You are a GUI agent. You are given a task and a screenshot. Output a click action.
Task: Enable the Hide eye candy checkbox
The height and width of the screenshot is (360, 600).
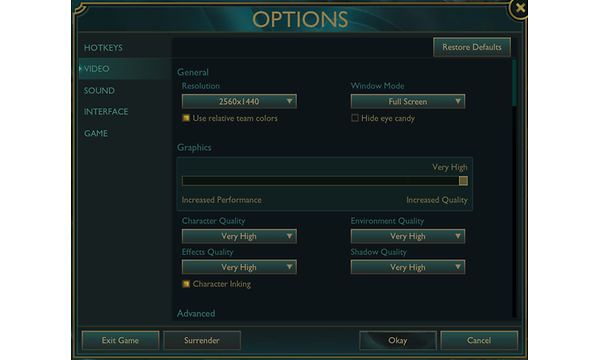click(355, 118)
